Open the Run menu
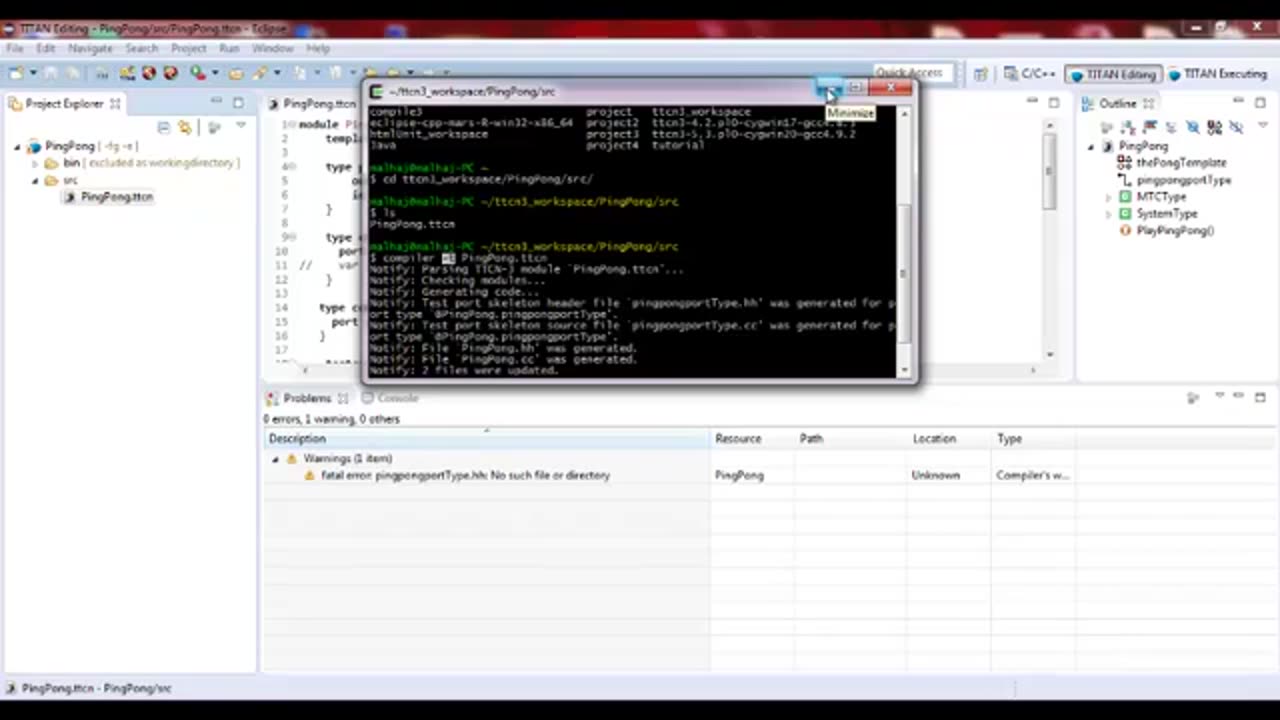Screen dimensions: 1280x720 point(229,48)
